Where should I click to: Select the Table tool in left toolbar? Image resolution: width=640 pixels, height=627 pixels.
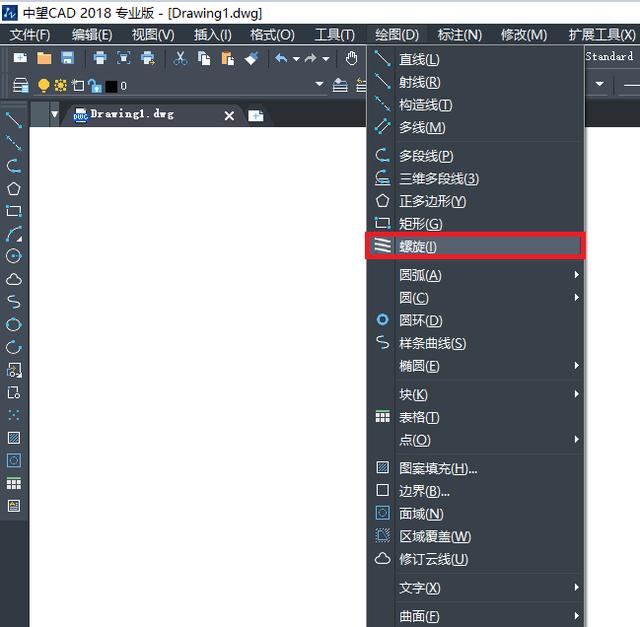14,483
